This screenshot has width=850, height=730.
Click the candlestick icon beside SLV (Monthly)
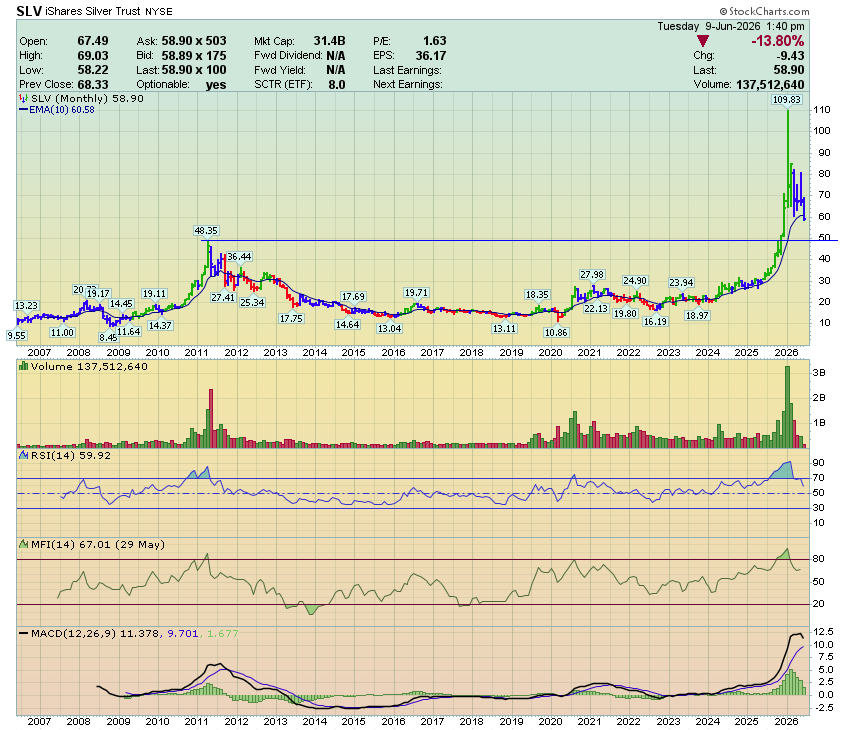(x=23, y=99)
